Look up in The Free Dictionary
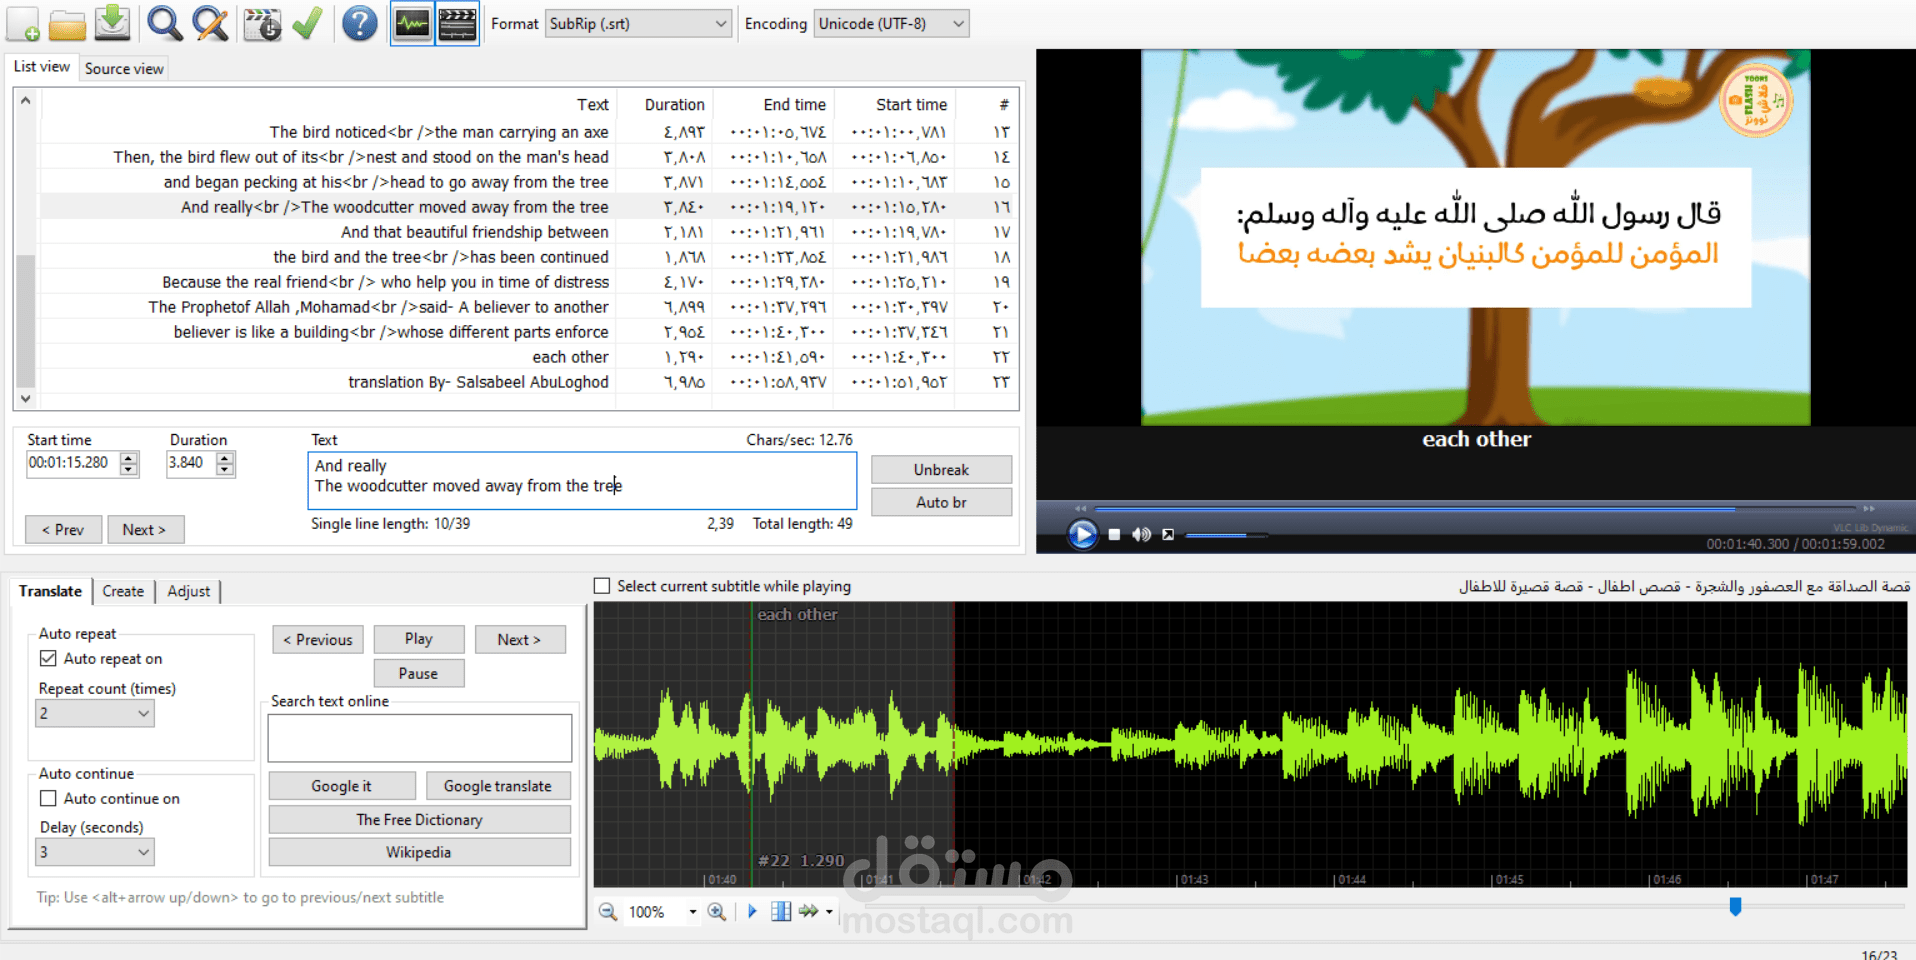Image resolution: width=1916 pixels, height=960 pixels. (420, 820)
